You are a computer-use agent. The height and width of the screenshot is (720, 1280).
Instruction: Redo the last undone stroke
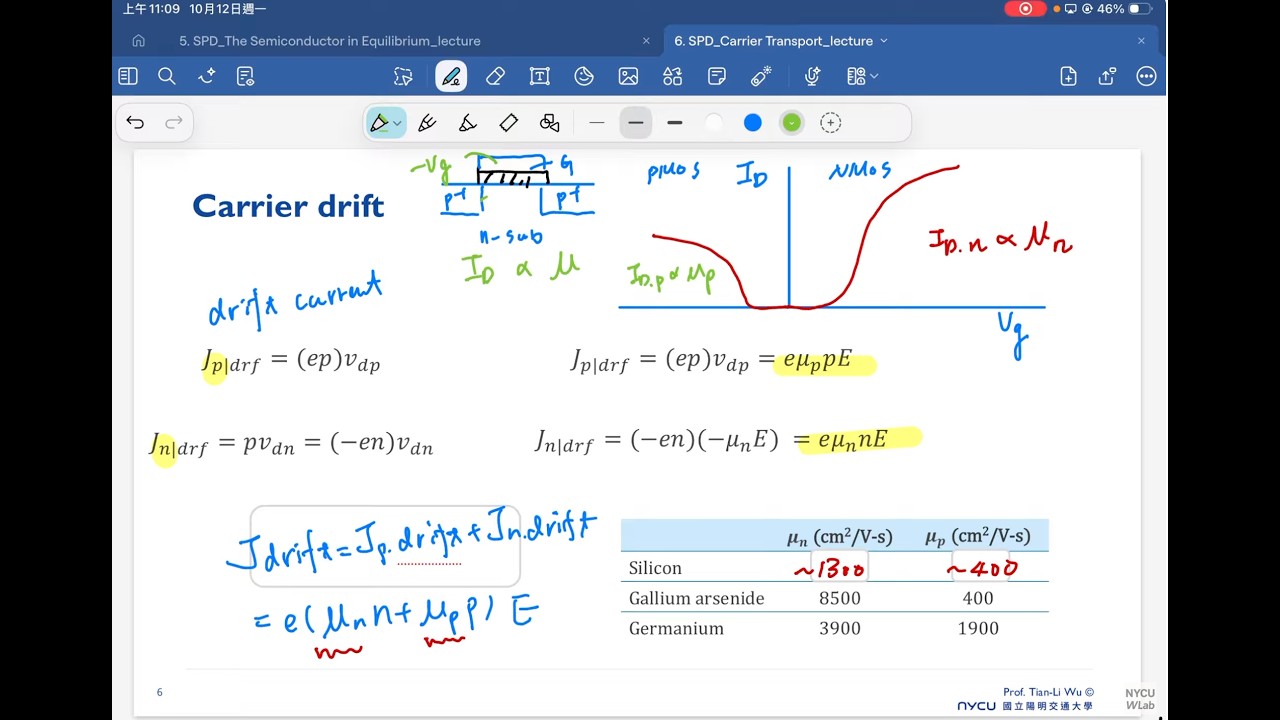click(174, 123)
